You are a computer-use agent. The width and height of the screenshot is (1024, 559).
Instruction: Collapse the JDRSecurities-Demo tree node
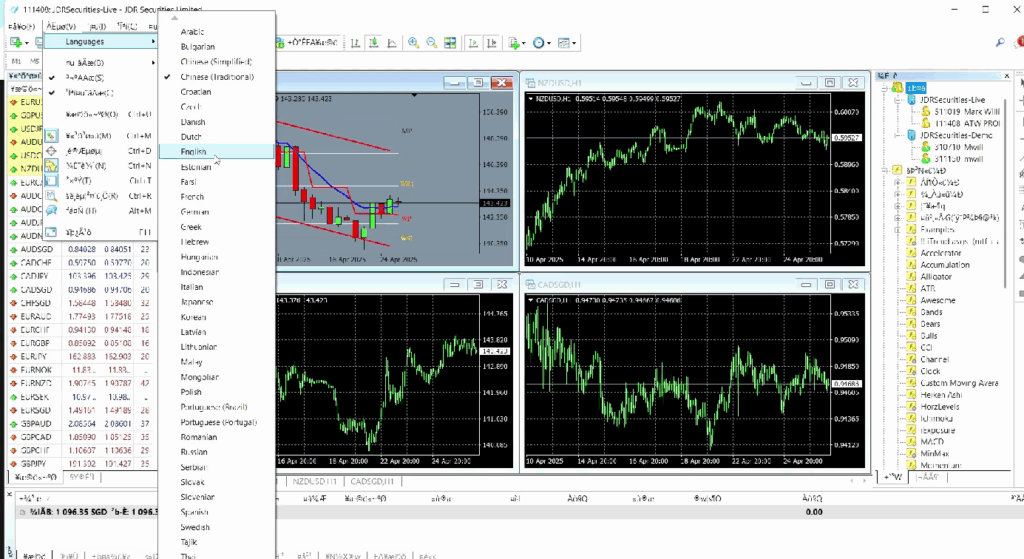click(x=897, y=135)
